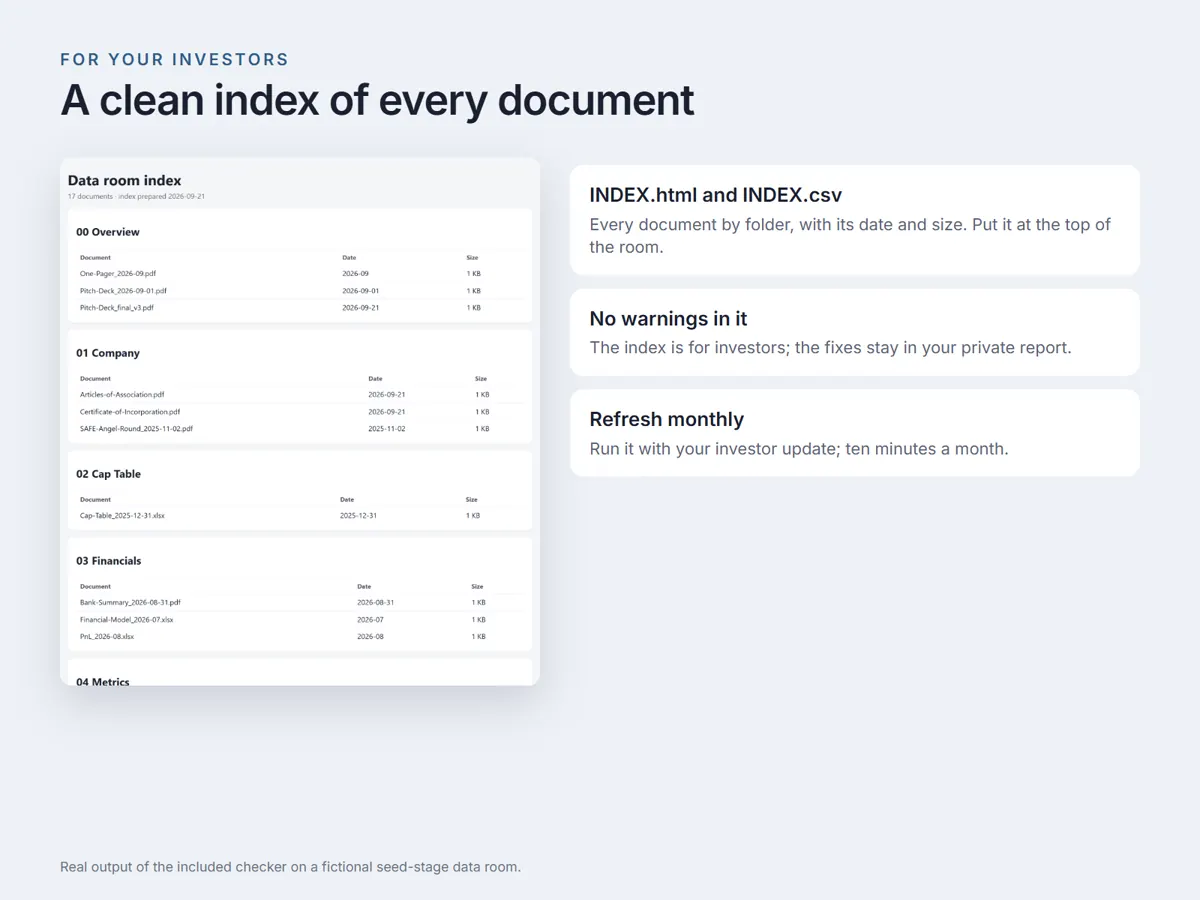Click PnL_2026-08.xlsx file name
The width and height of the screenshot is (1200, 900).
[x=107, y=637]
